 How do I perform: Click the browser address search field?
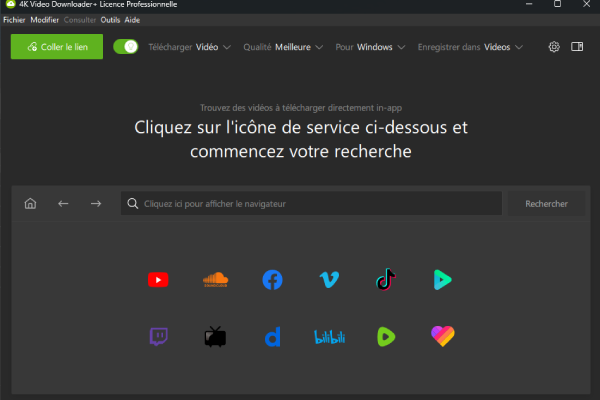pyautogui.click(x=311, y=203)
